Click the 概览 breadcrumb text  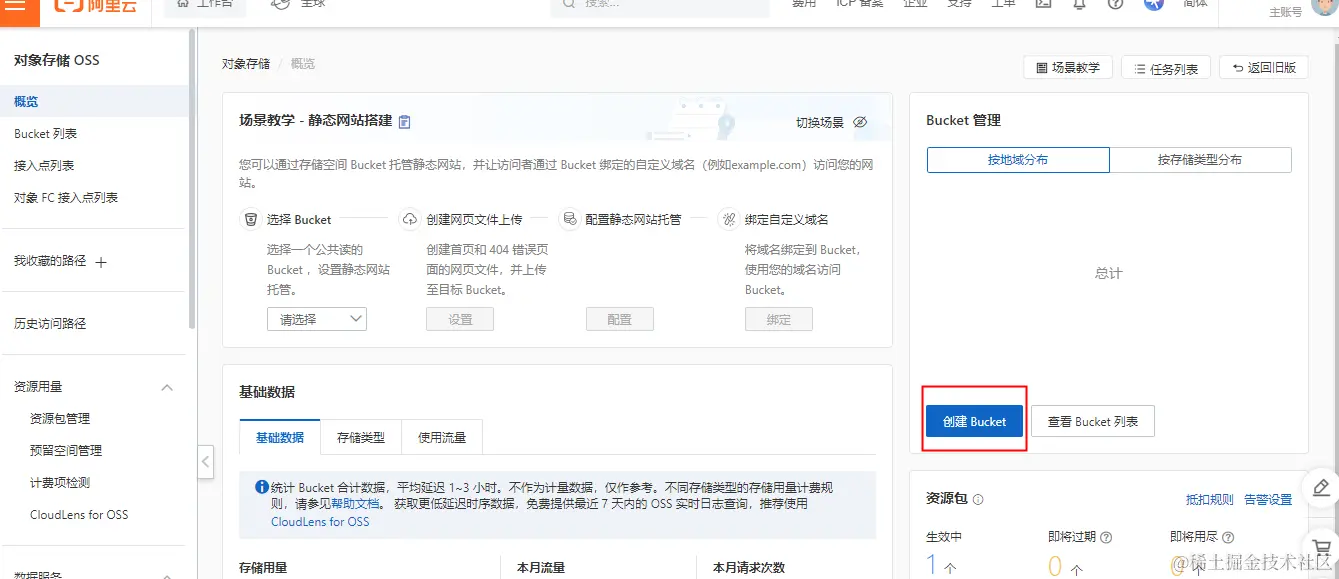(303, 64)
